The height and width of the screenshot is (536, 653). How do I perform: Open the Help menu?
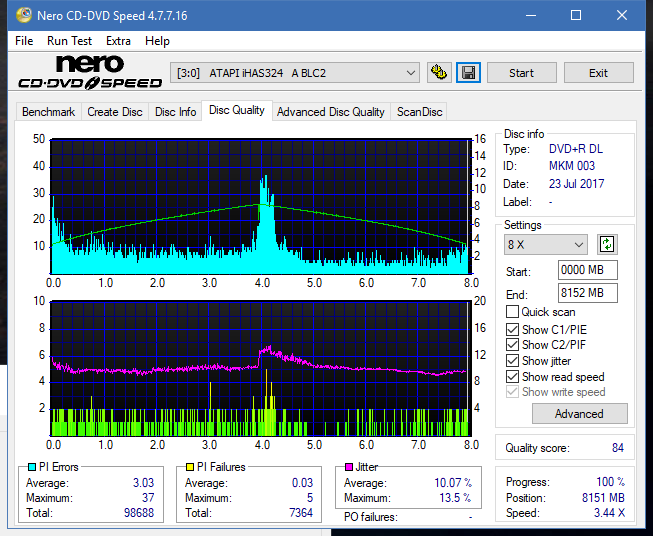click(157, 41)
